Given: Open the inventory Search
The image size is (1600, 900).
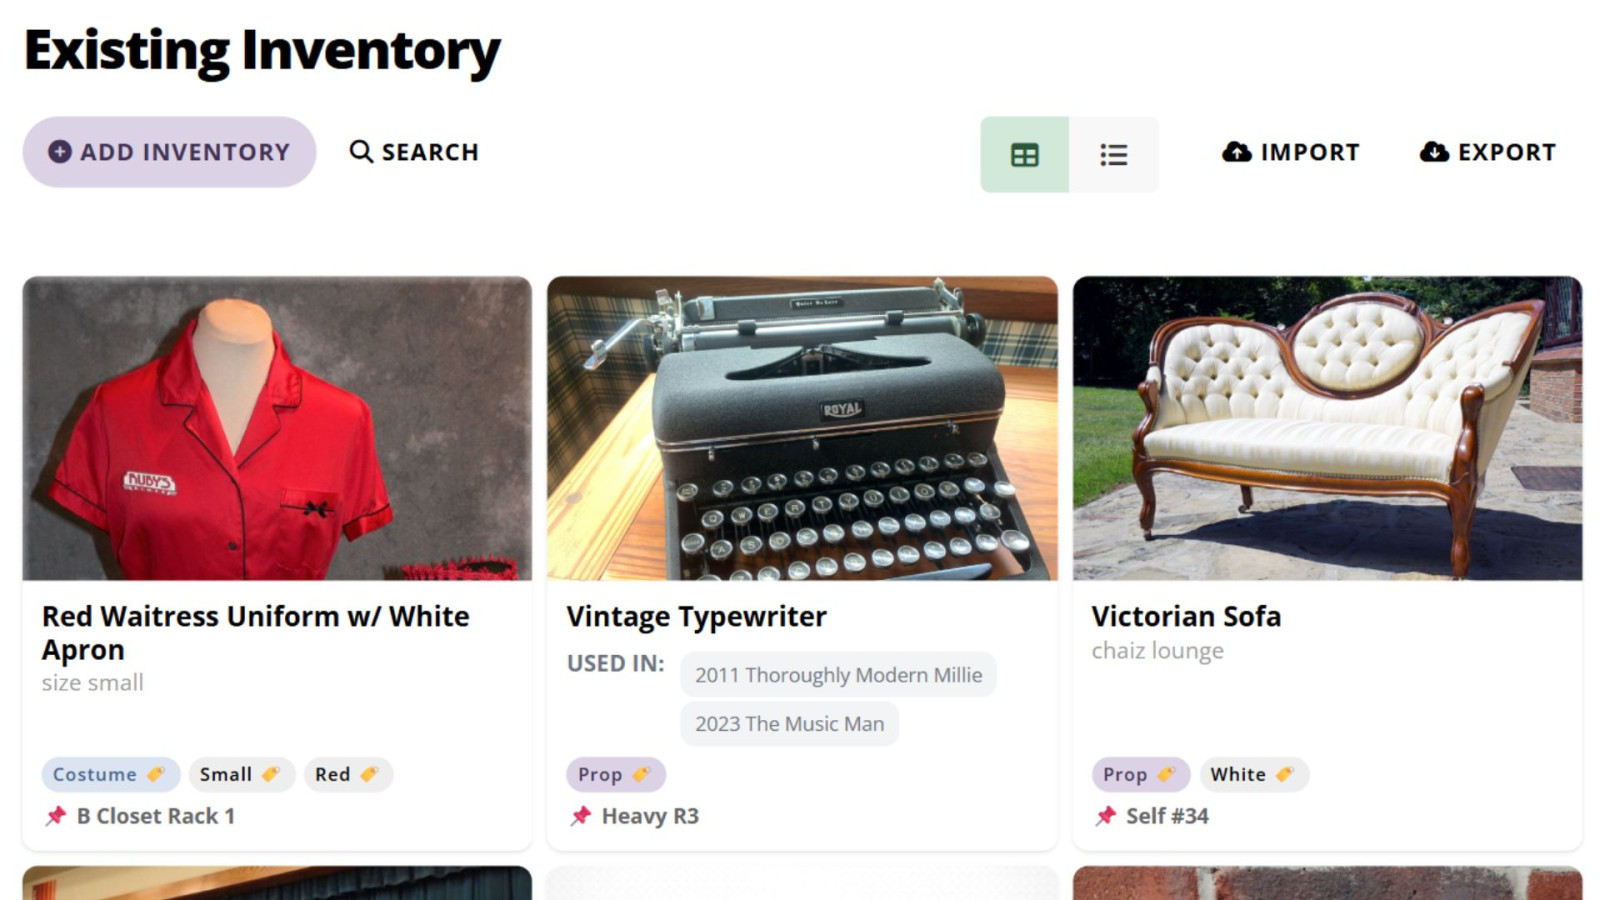Looking at the screenshot, I should click(414, 152).
